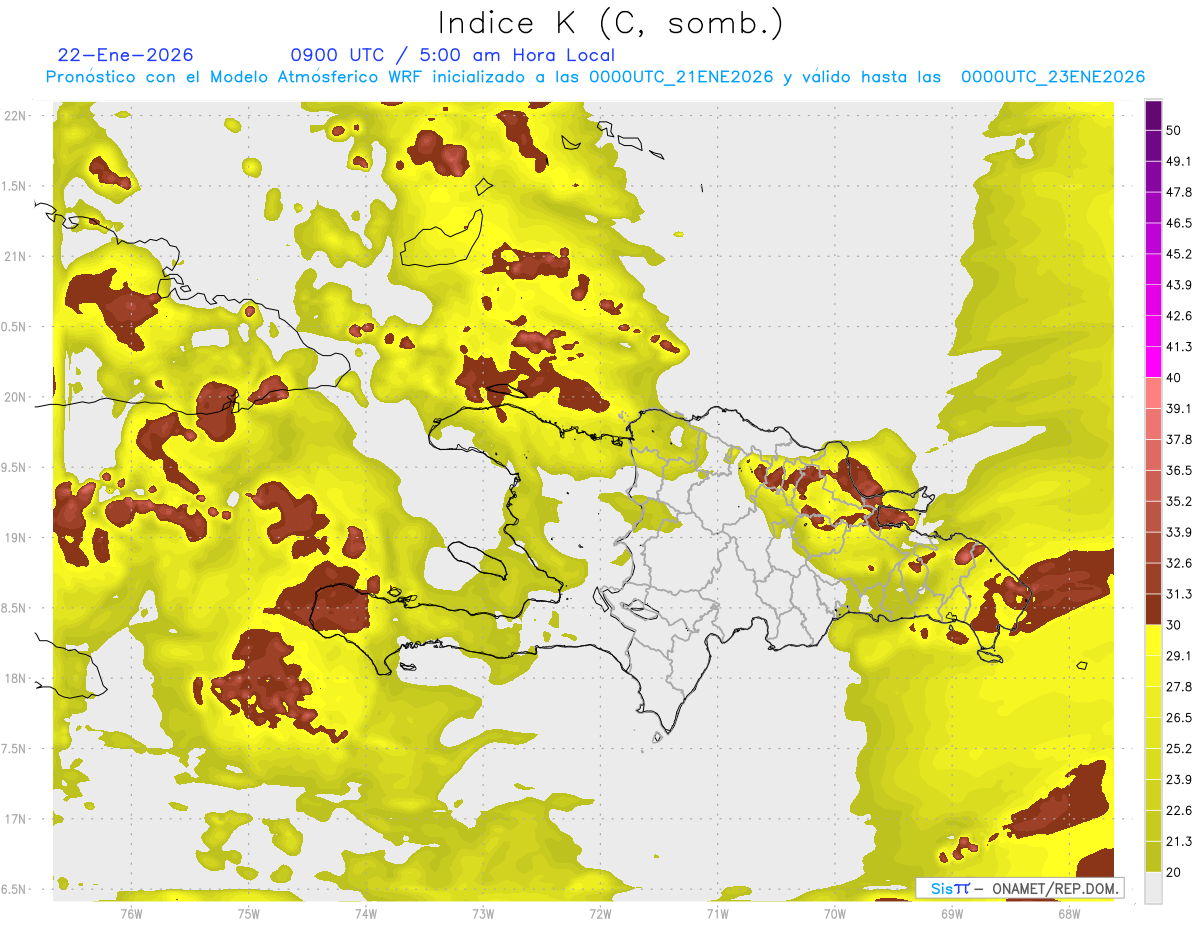Click the '27.8' colorbar value
Screen dimensions: 1200x927
1179,687
